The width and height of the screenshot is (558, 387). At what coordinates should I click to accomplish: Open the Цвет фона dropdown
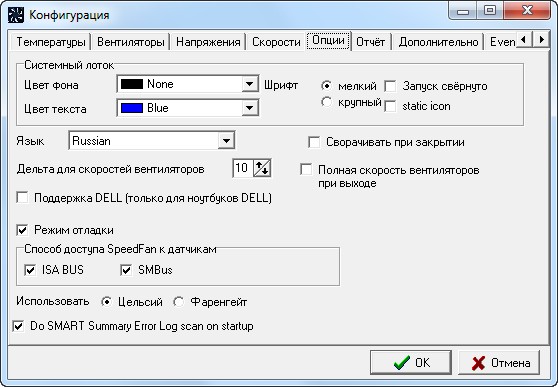click(250, 84)
